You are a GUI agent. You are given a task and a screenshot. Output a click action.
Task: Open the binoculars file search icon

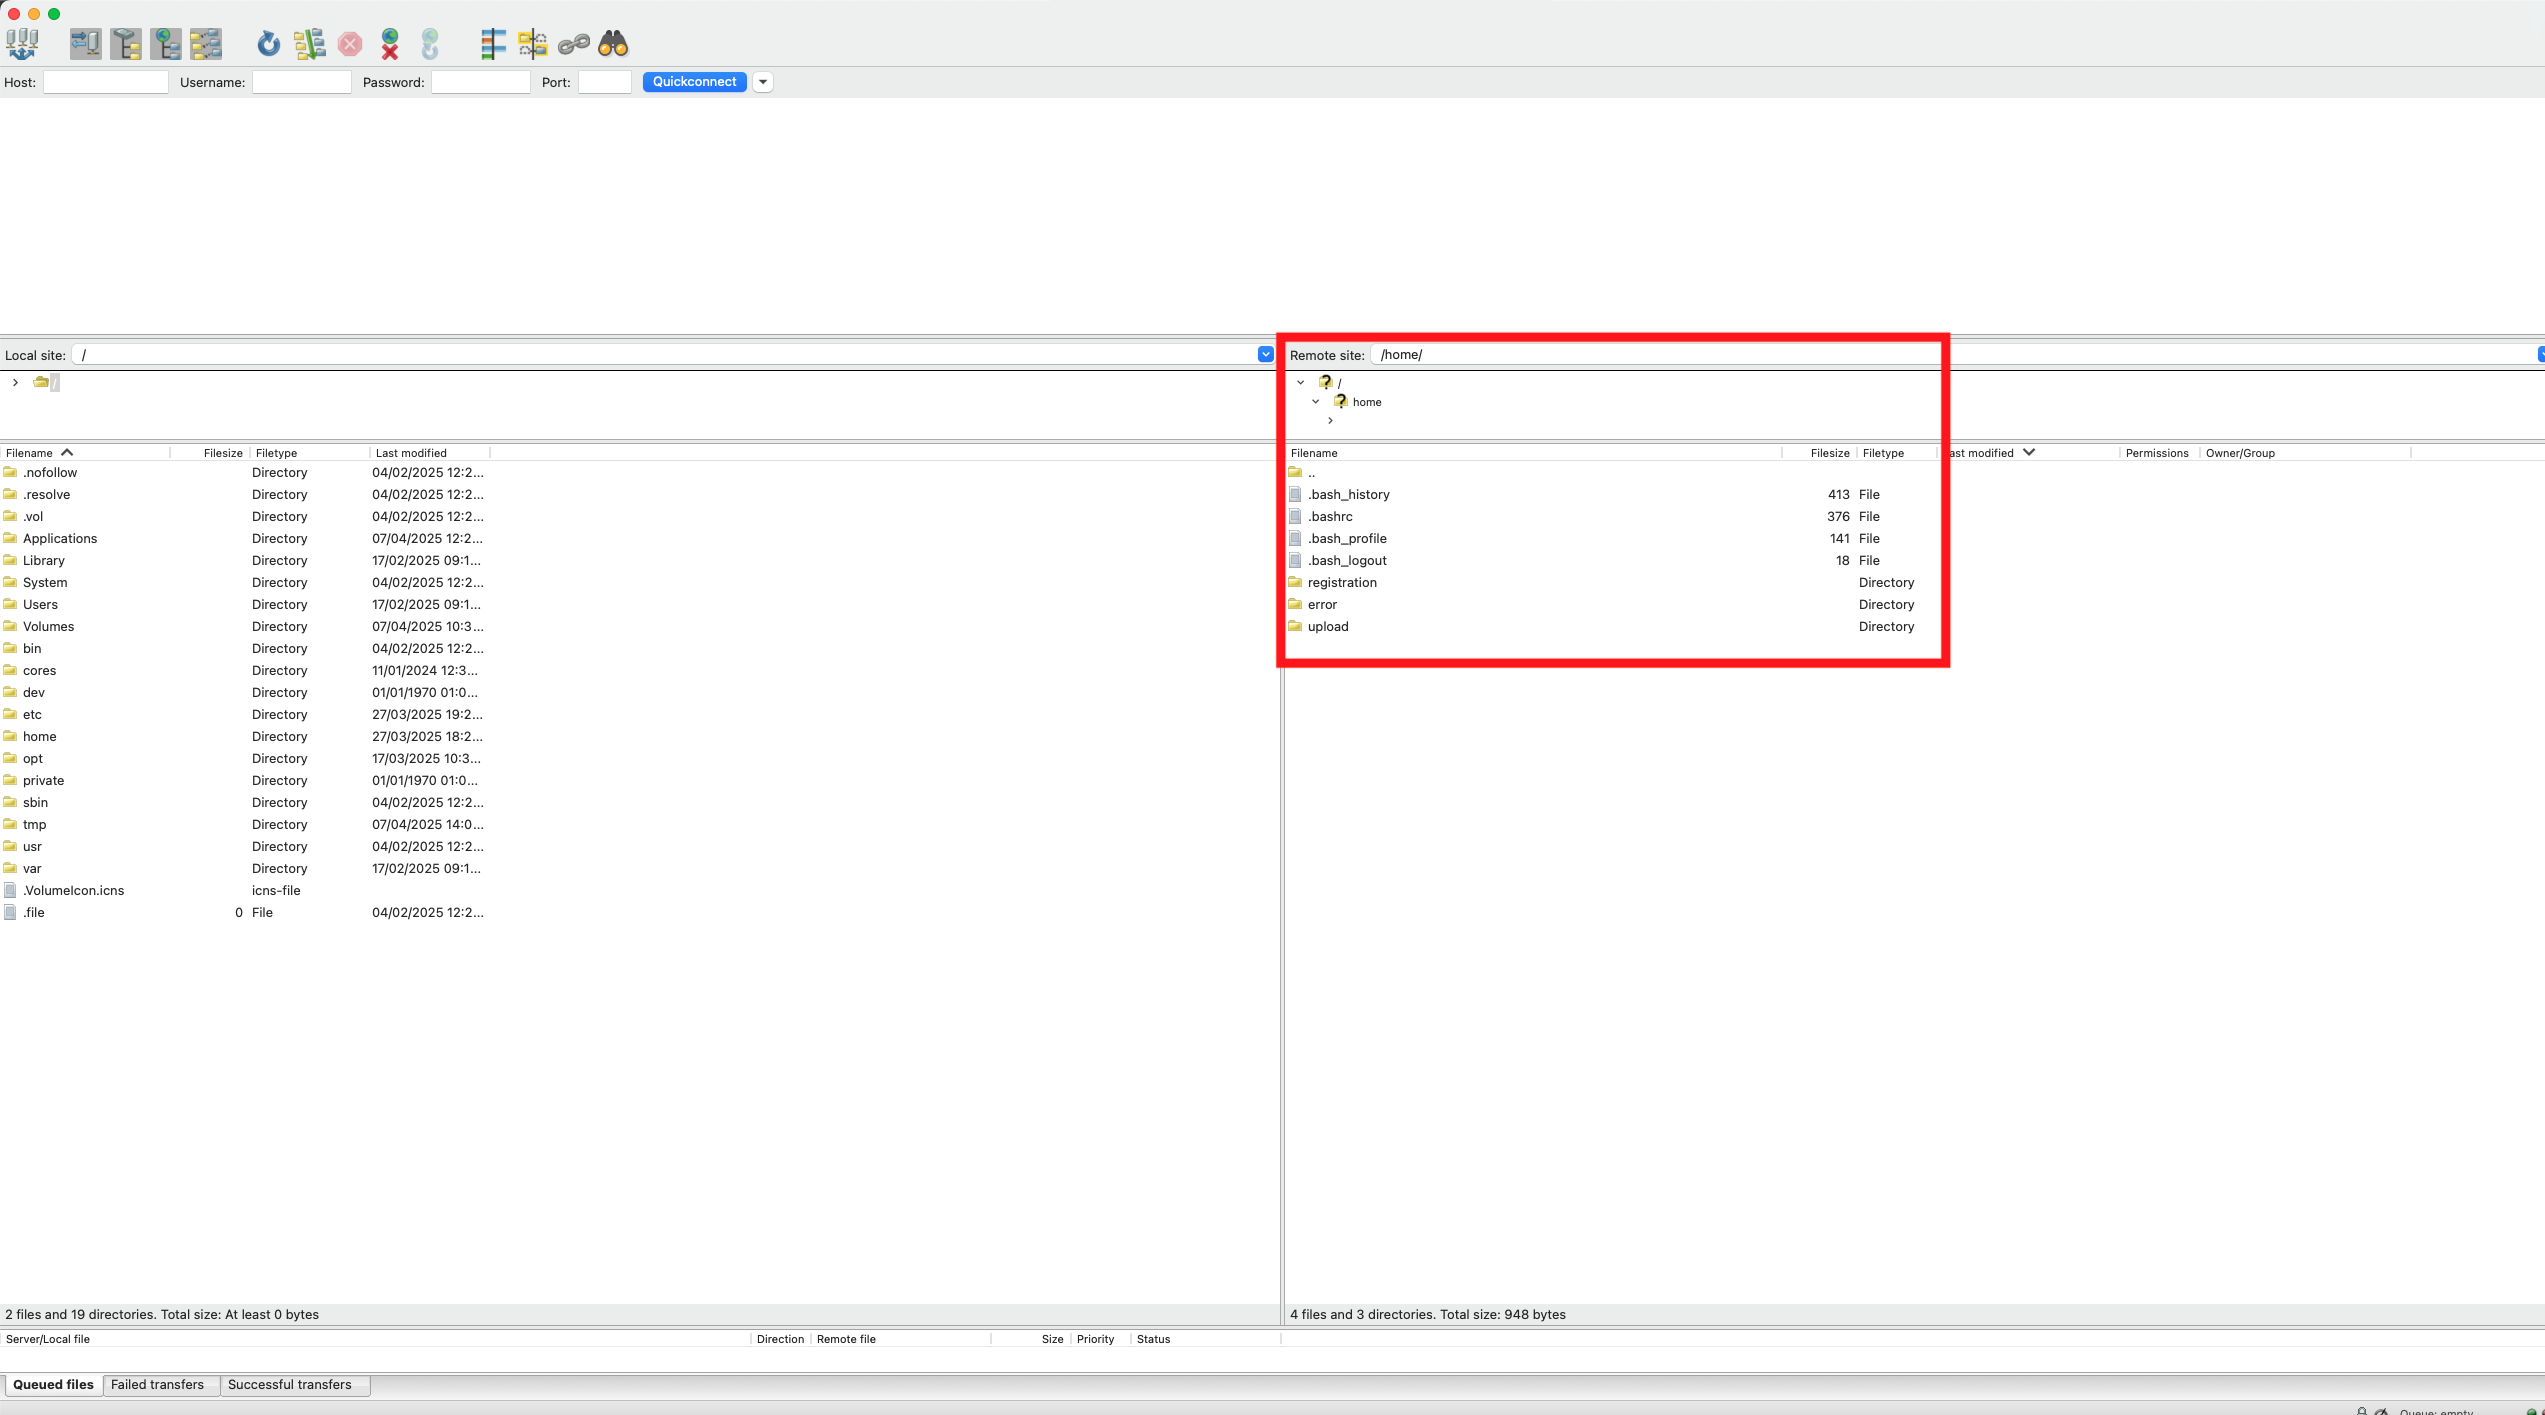[613, 44]
